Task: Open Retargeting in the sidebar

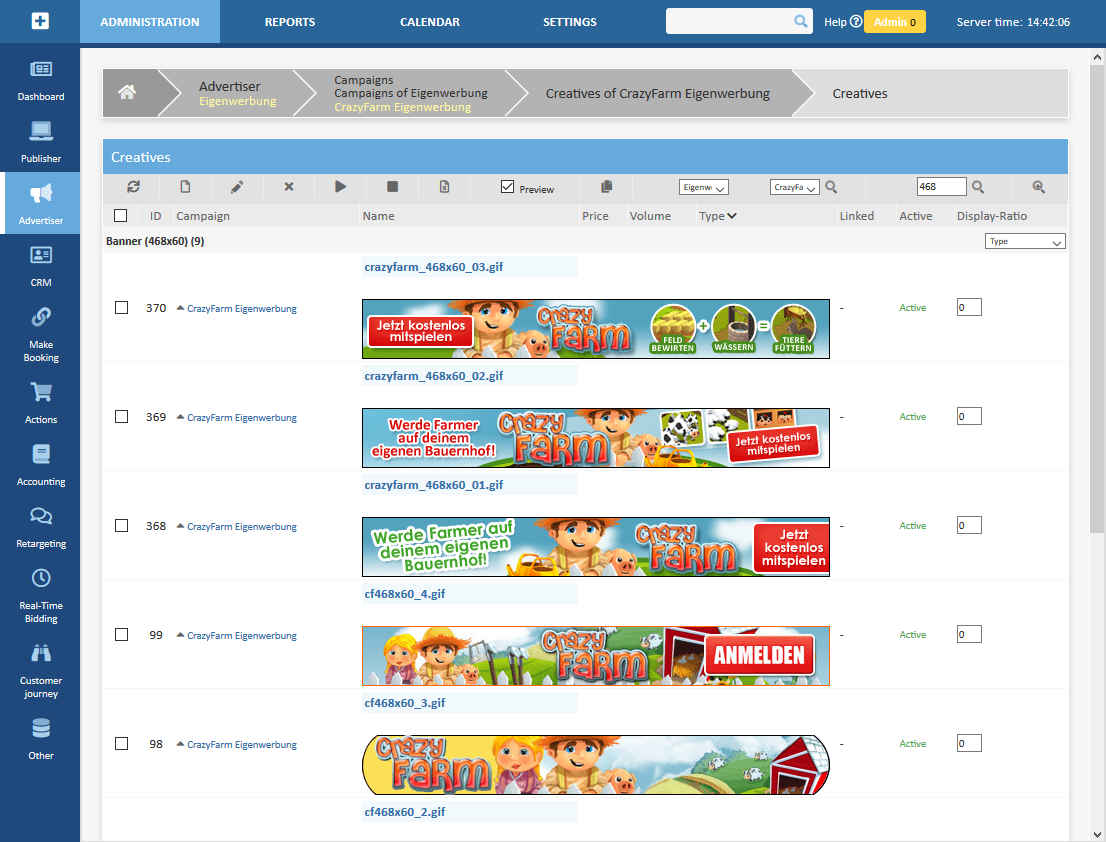Action: tap(40, 528)
